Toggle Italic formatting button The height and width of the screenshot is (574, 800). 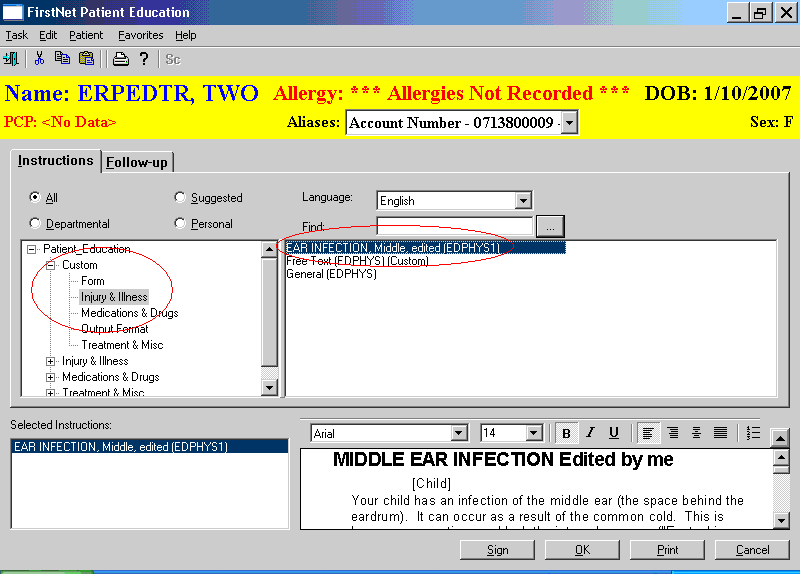(590, 433)
